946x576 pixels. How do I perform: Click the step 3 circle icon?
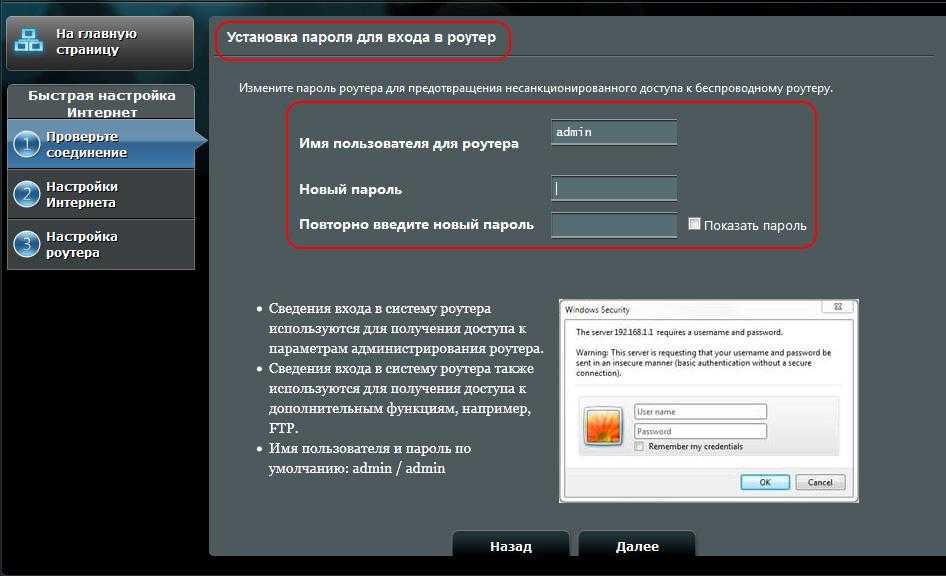[26, 245]
